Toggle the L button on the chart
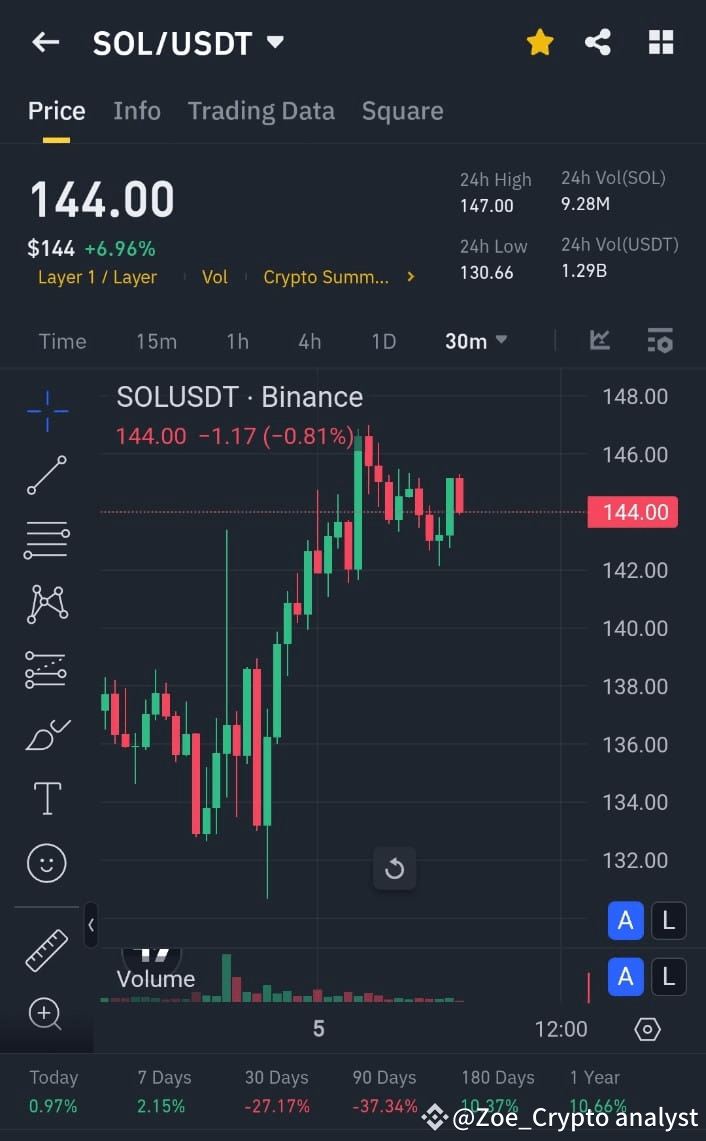This screenshot has height=1141, width=706. 668,921
